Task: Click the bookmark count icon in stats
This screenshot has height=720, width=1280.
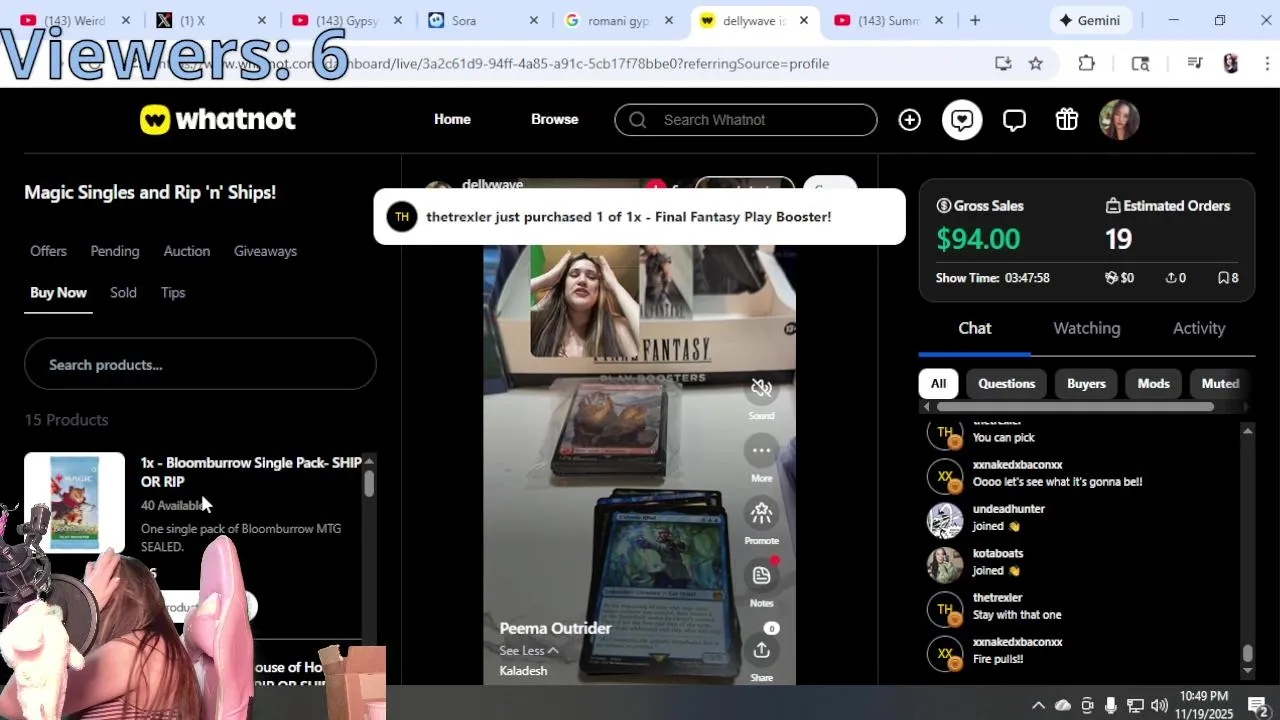Action: tap(1223, 278)
